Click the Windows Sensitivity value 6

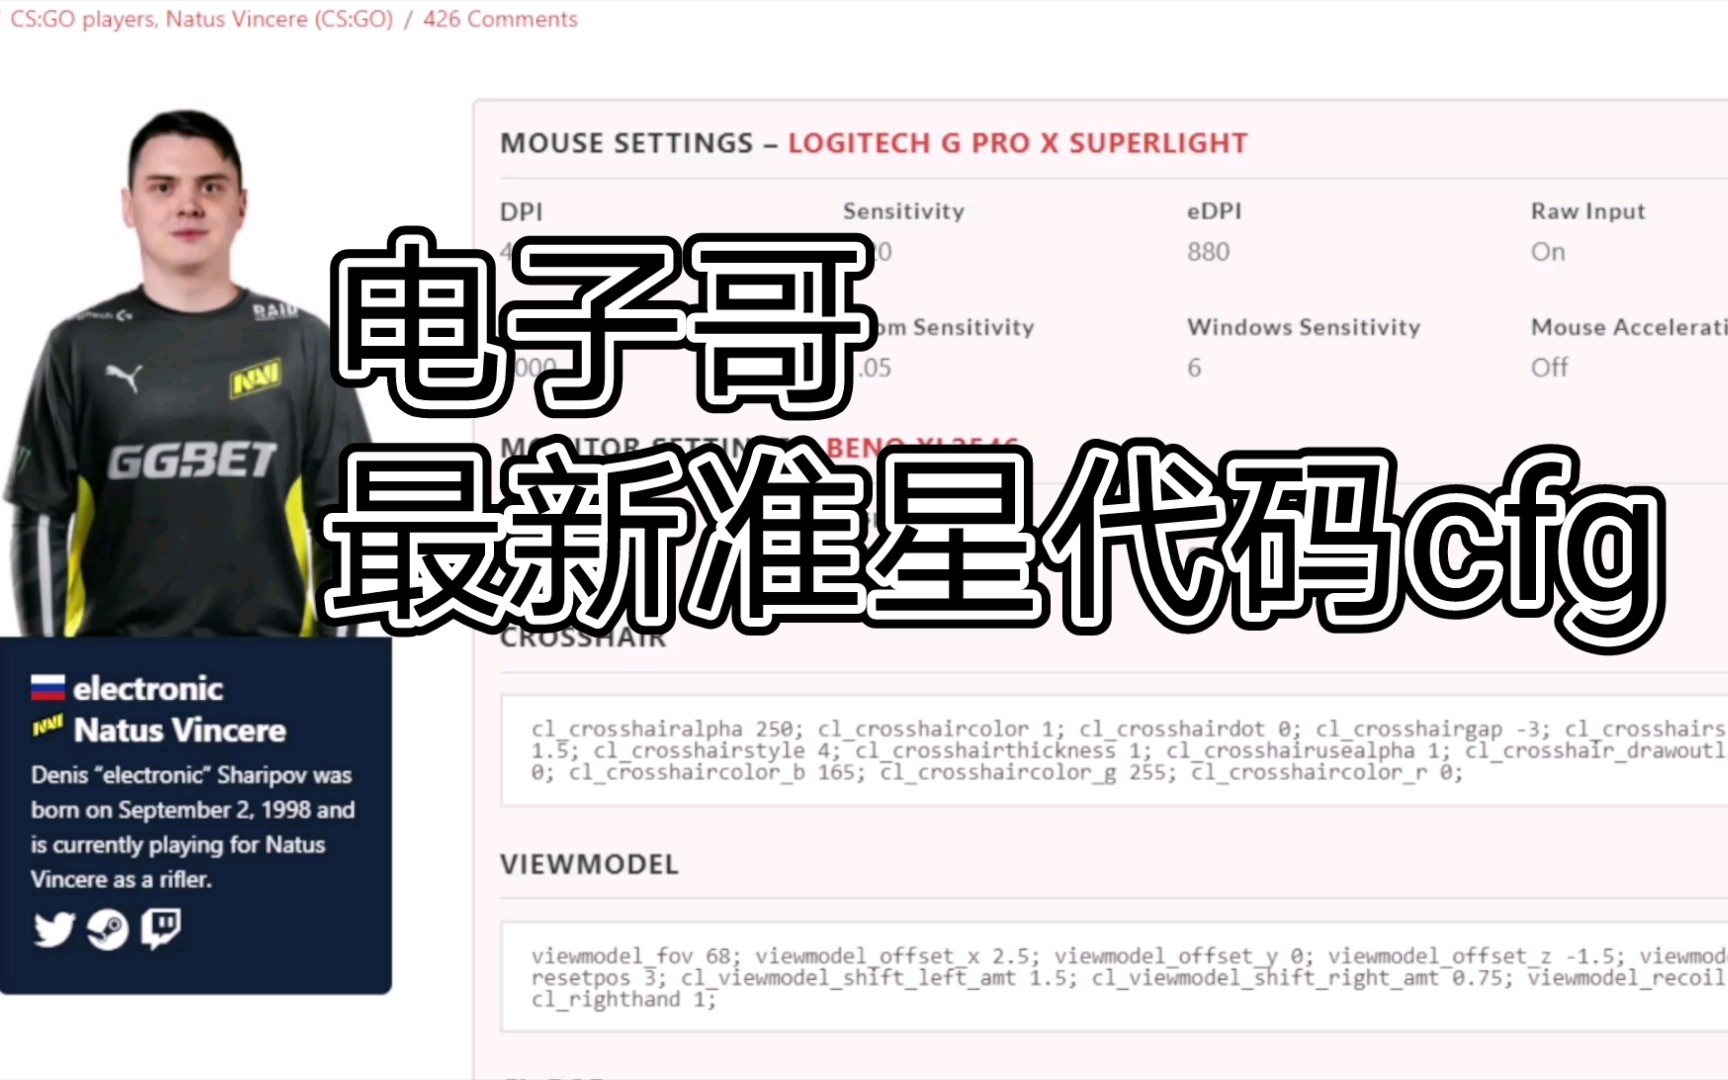click(x=1194, y=368)
